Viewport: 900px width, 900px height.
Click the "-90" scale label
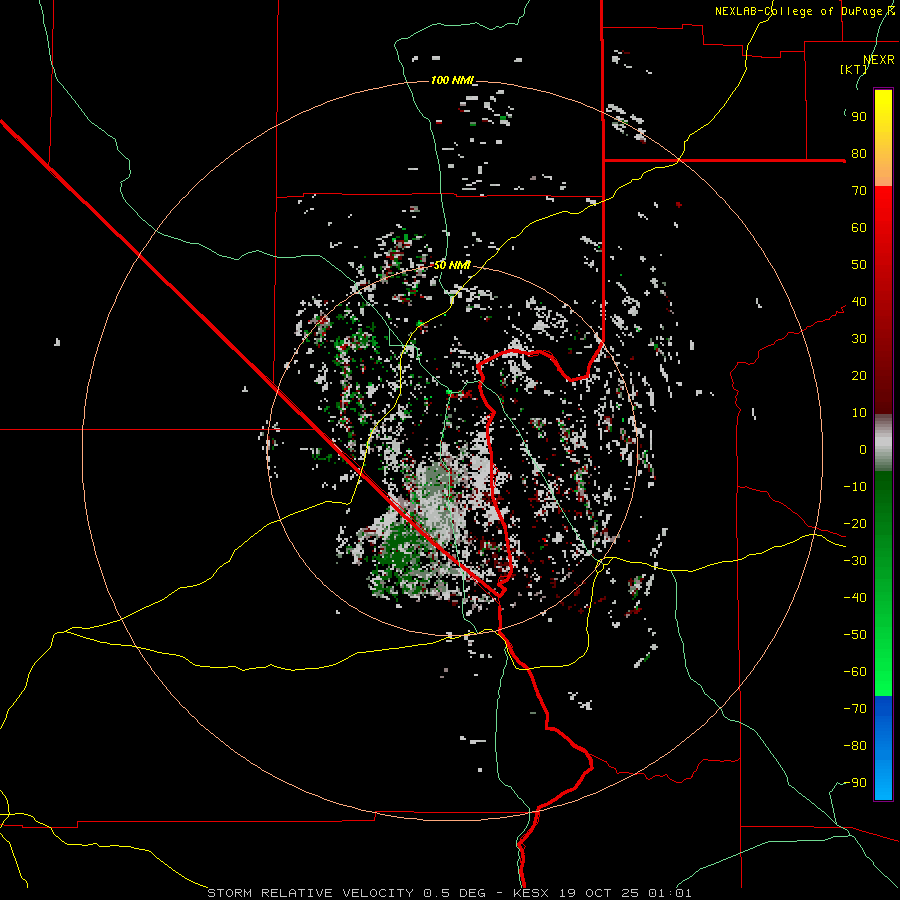point(855,783)
